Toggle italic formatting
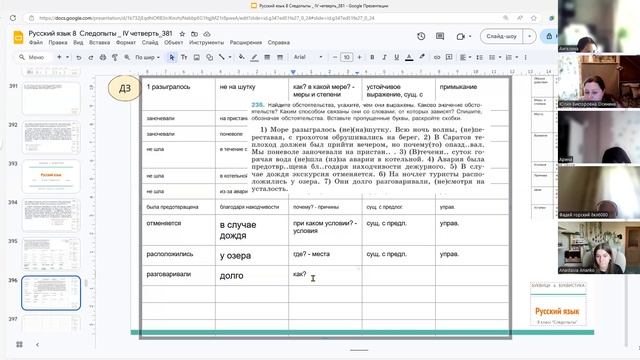The width and height of the screenshot is (640, 360). (384, 58)
